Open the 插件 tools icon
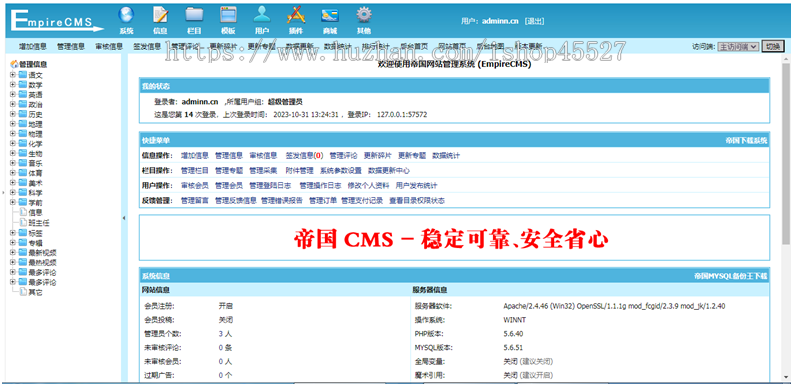 [x=296, y=15]
